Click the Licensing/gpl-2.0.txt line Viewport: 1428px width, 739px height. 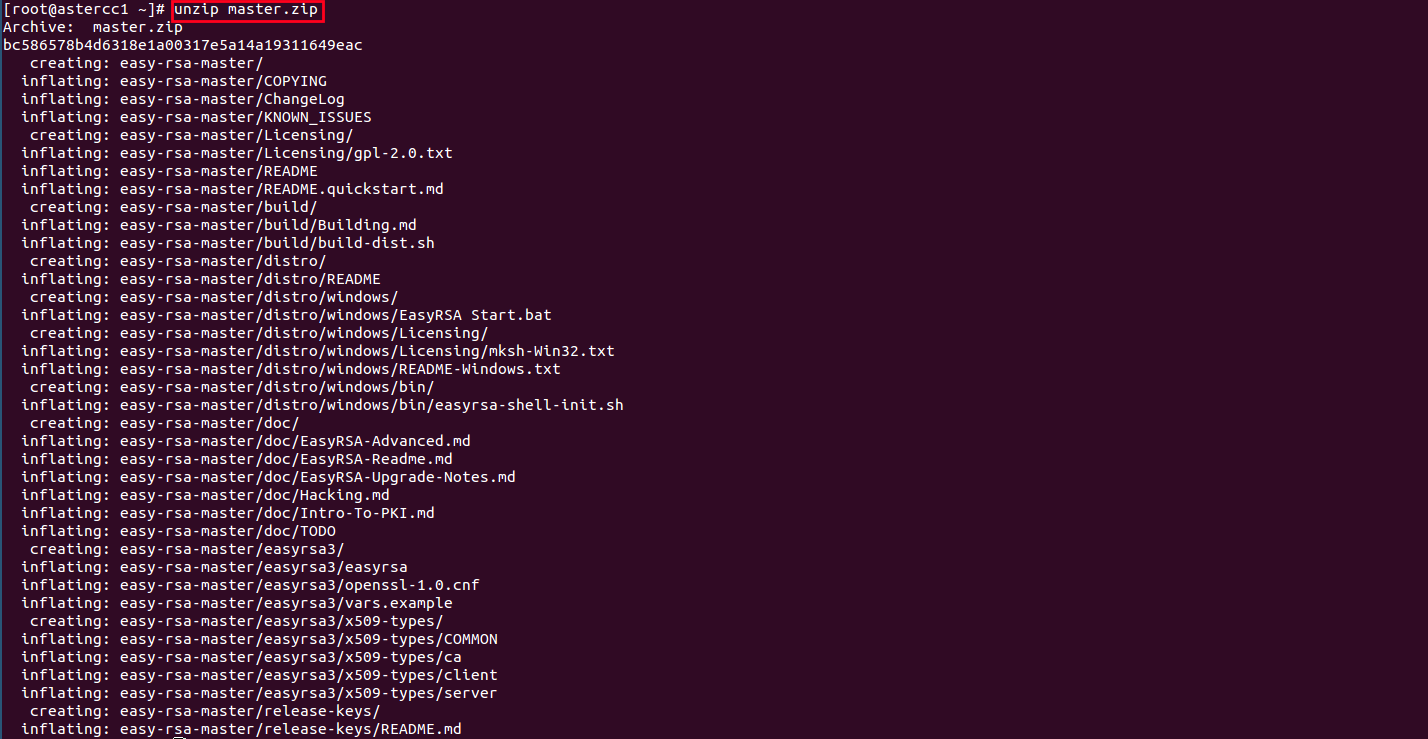(x=237, y=154)
